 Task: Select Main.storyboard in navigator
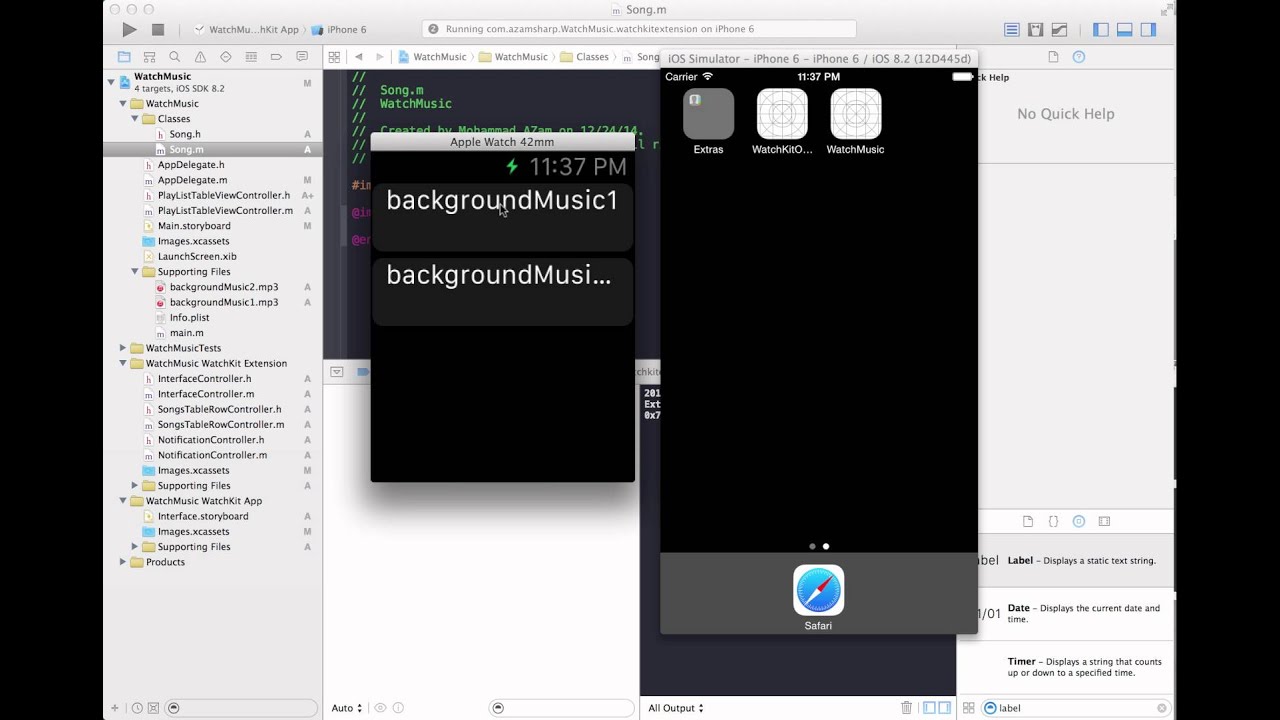194,226
